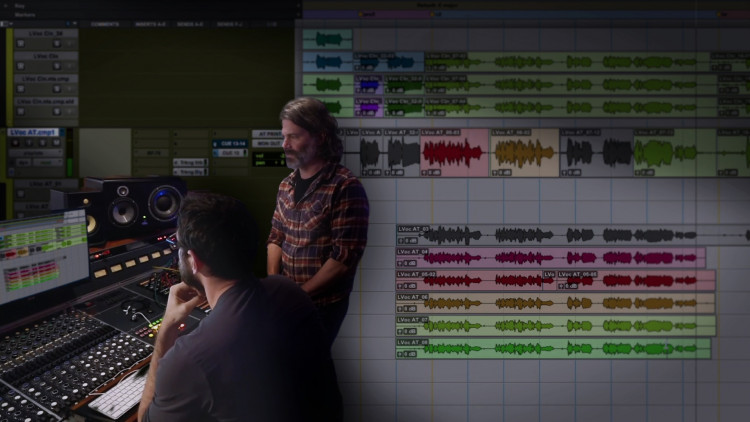Image resolution: width=750 pixels, height=422 pixels.
Task: Open the SENDS A-E column header
Action: 190,24
